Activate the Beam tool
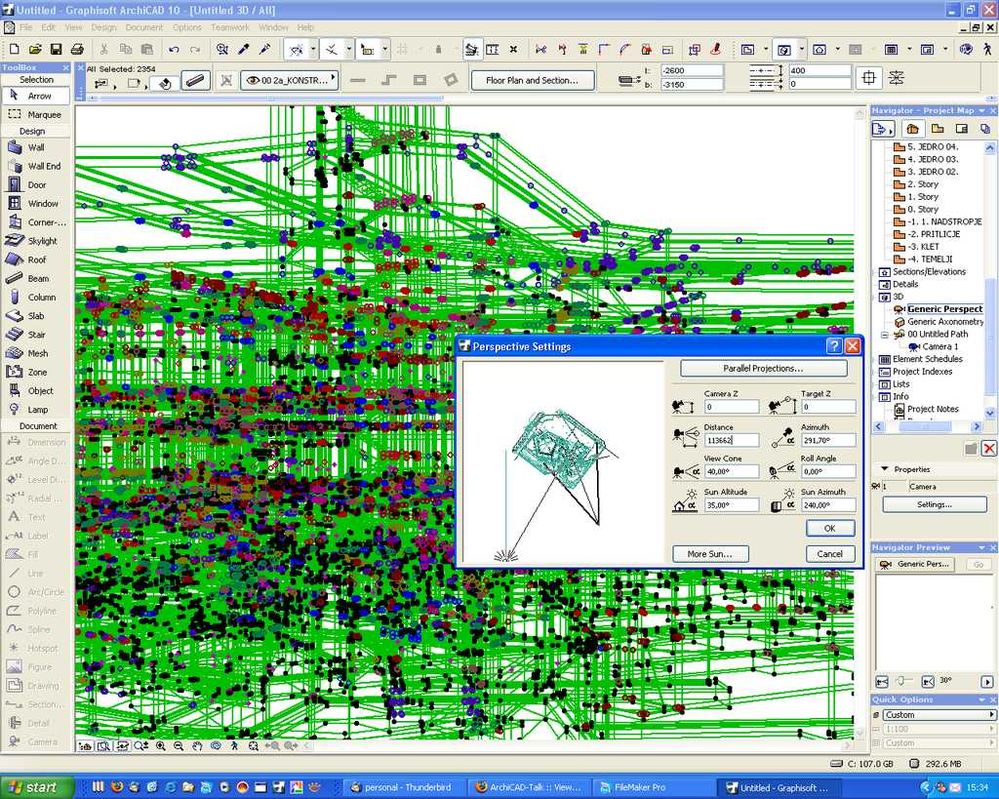Viewport: 999px width, 799px height. [36, 278]
